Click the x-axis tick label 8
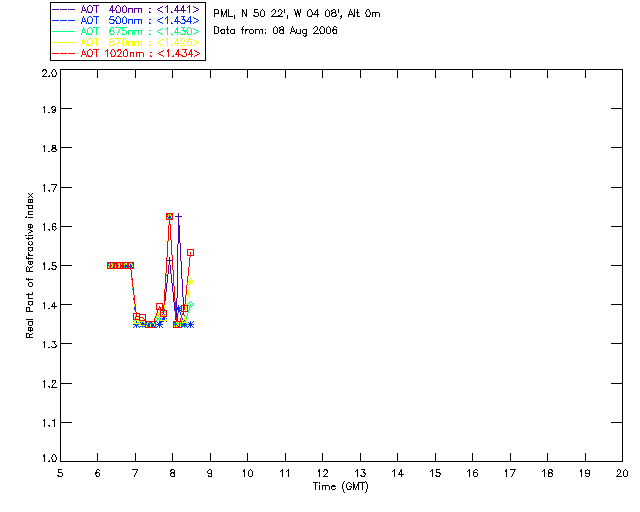 [x=173, y=473]
